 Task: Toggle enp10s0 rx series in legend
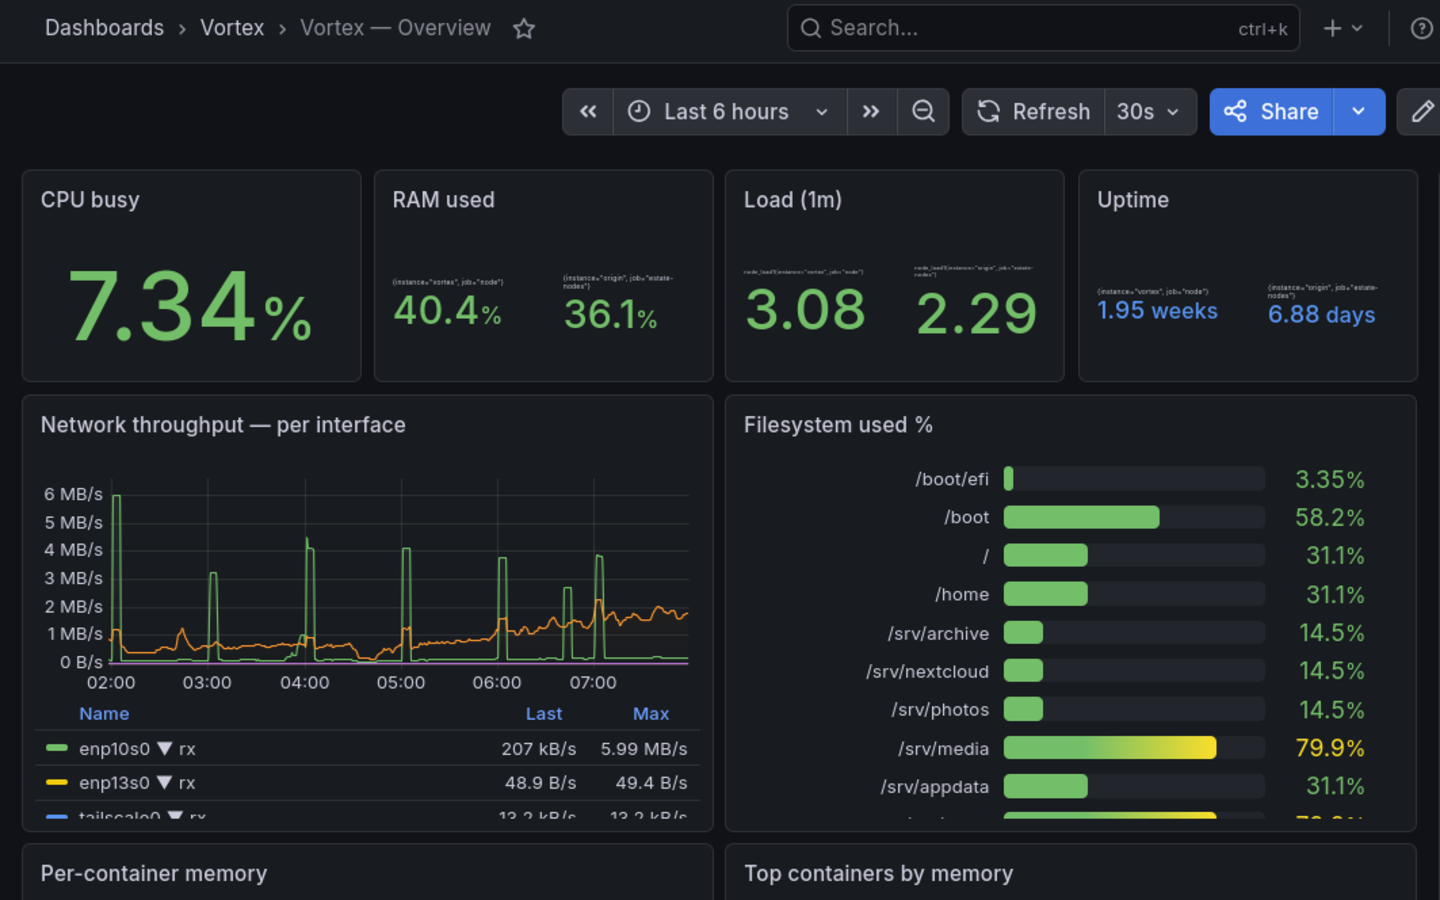point(137,749)
